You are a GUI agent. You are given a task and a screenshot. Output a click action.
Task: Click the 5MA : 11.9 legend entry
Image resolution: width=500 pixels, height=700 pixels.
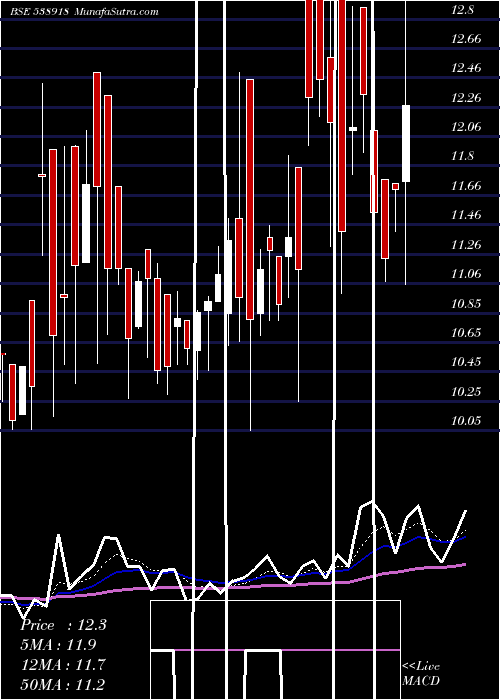pyautogui.click(x=58, y=645)
